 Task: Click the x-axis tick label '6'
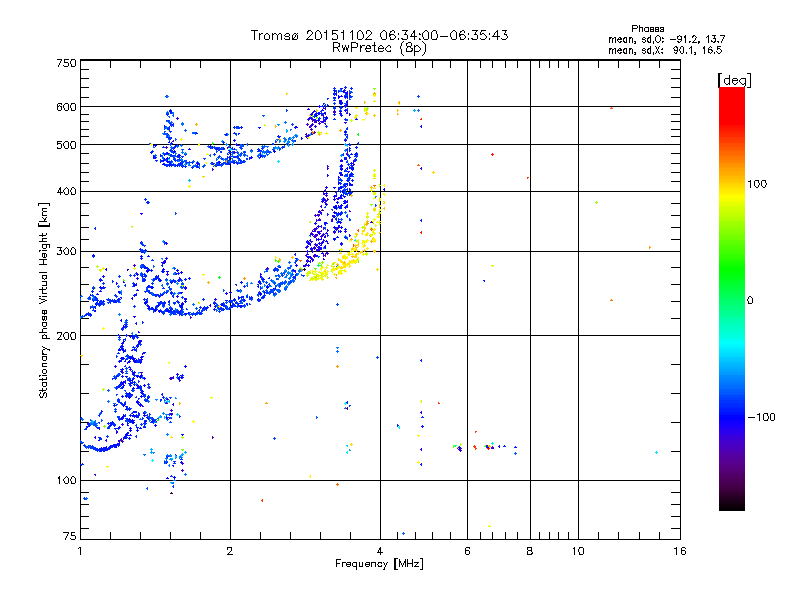pyautogui.click(x=467, y=551)
